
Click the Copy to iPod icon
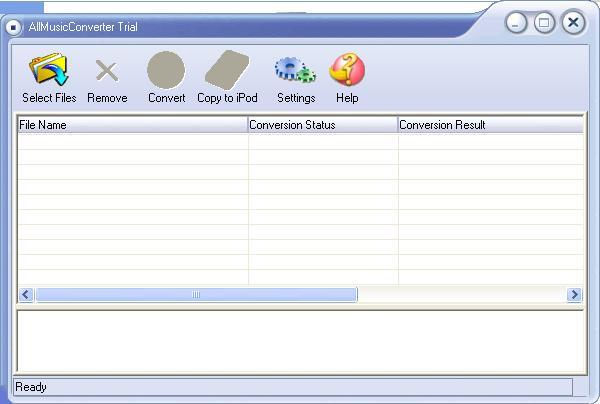point(227,70)
